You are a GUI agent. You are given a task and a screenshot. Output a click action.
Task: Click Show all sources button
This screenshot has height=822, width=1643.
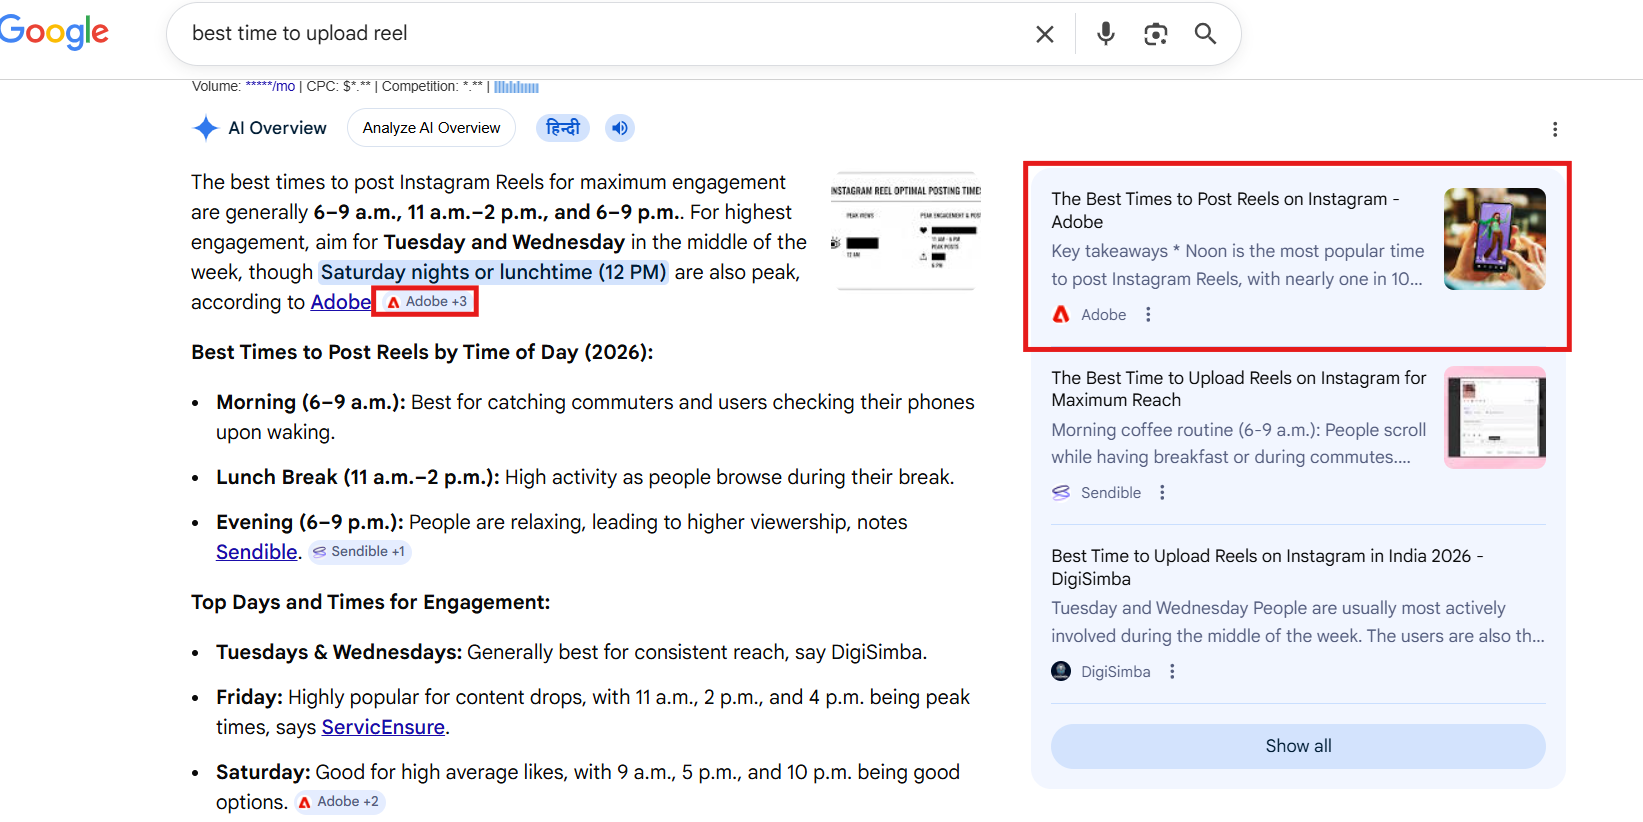coord(1297,746)
